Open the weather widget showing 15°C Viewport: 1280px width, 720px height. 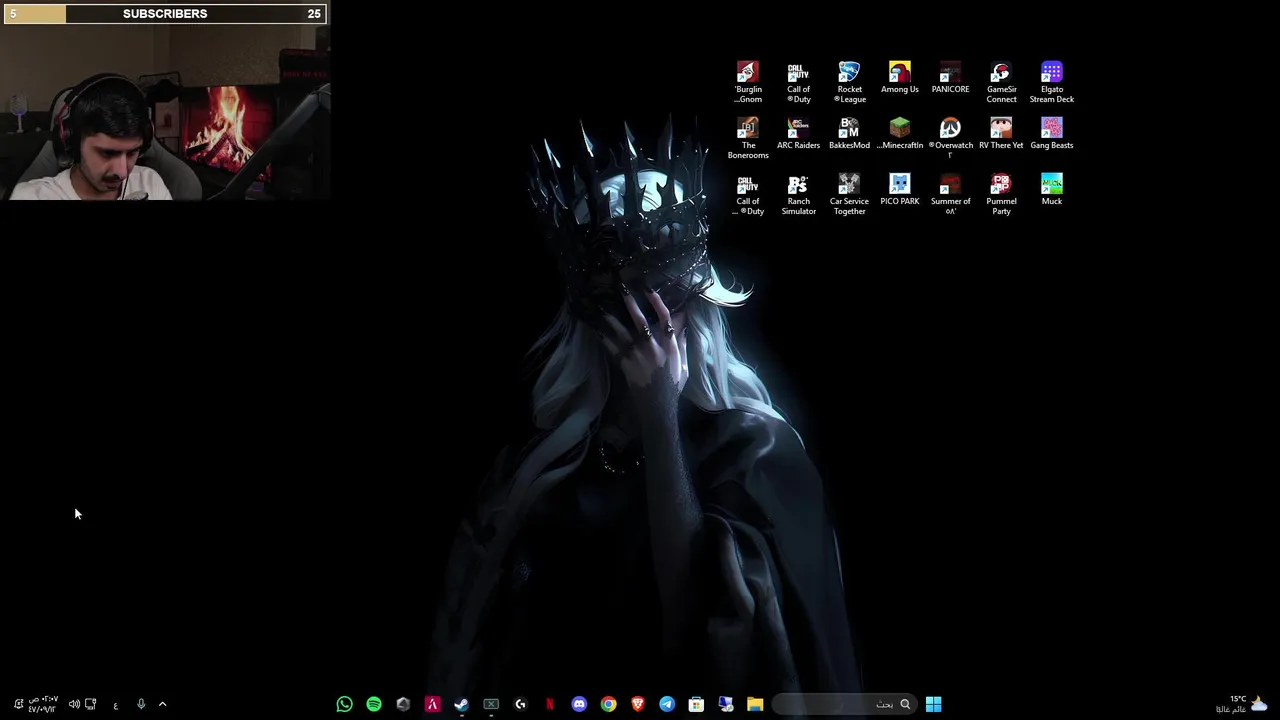click(1242, 704)
